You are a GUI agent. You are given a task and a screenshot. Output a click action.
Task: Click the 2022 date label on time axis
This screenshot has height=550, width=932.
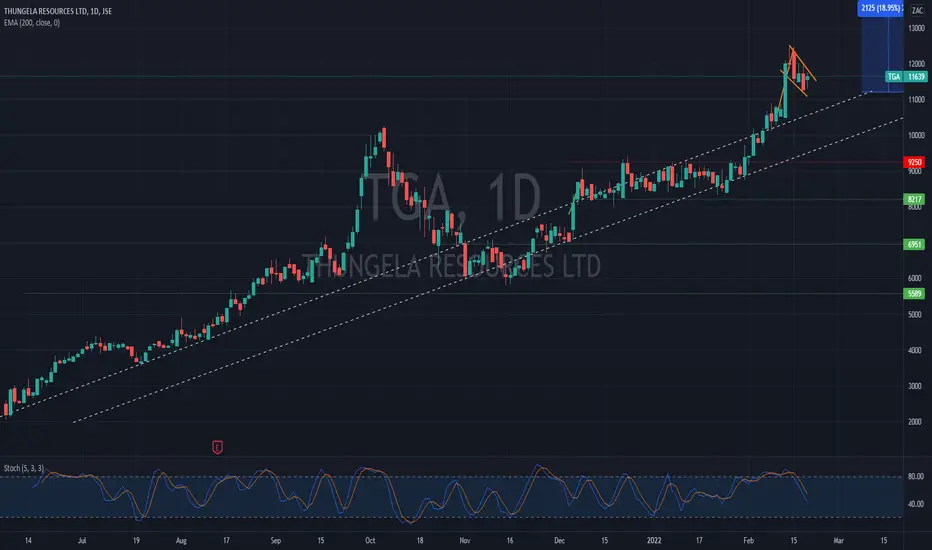coord(654,540)
